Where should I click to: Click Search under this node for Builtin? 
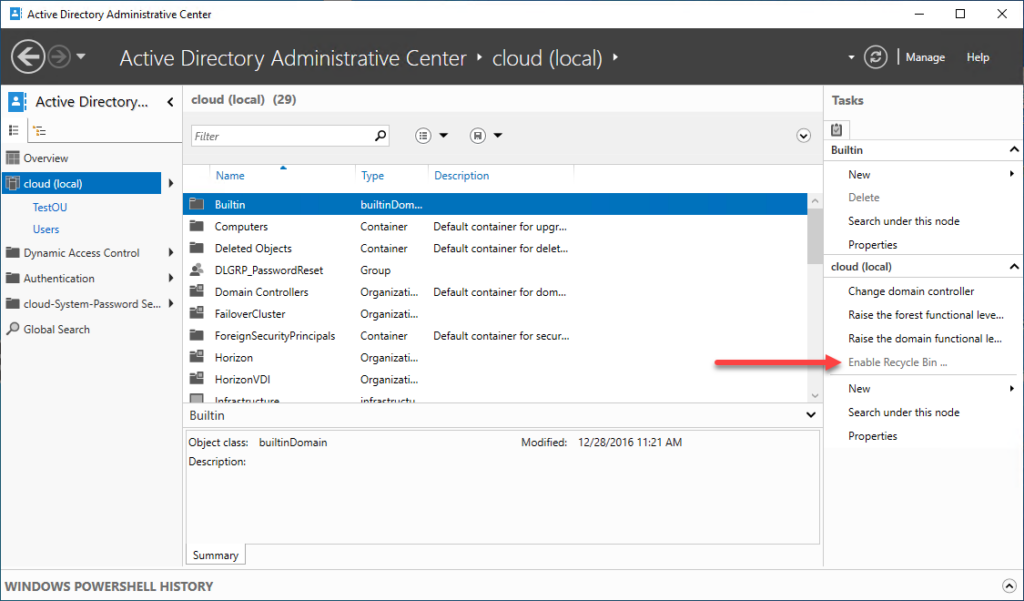(x=904, y=221)
